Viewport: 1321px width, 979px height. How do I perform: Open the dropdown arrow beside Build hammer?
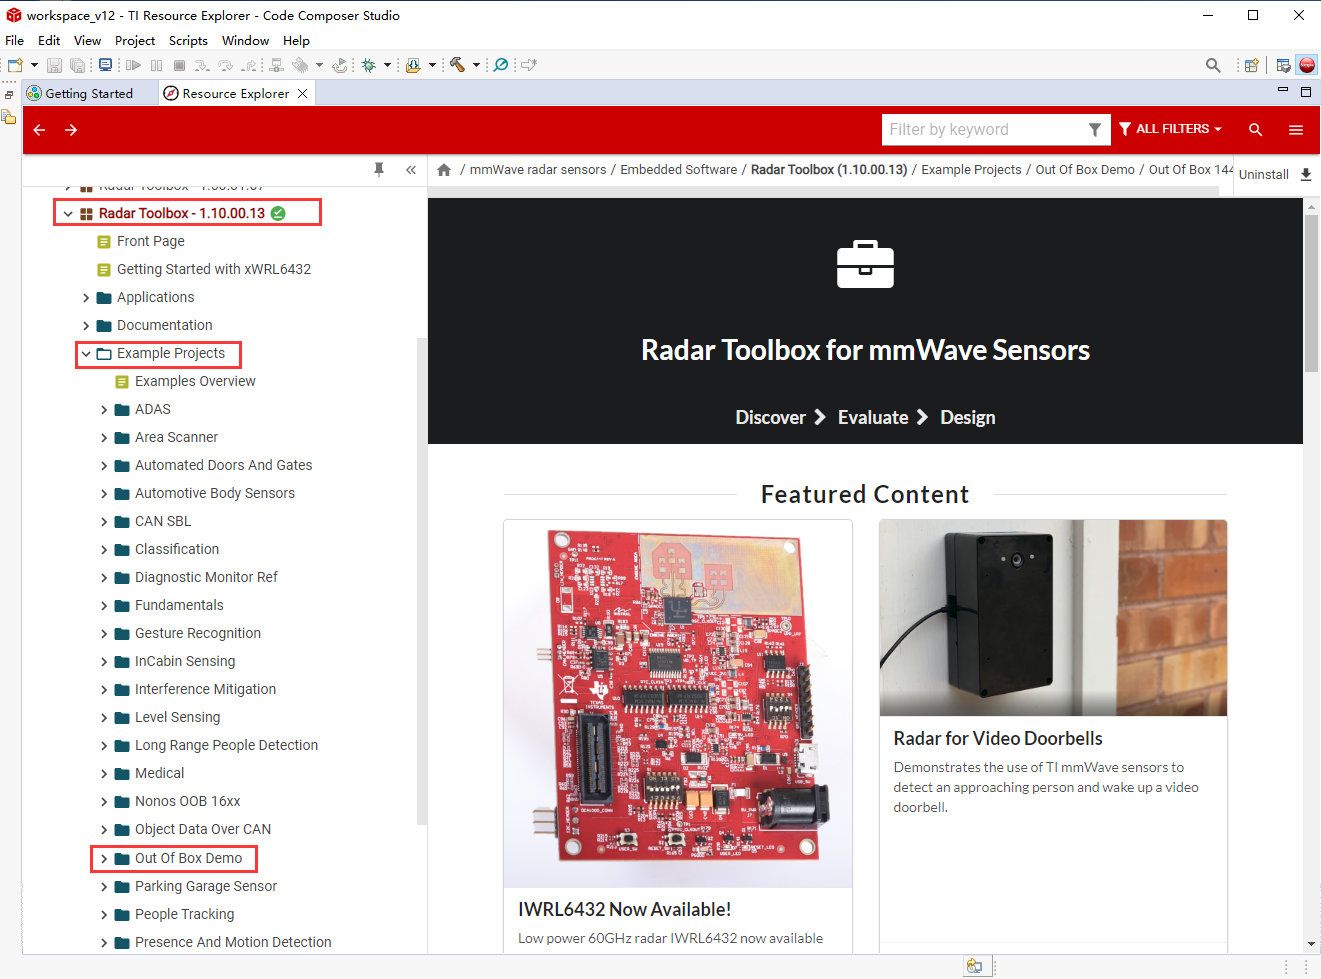(476, 65)
